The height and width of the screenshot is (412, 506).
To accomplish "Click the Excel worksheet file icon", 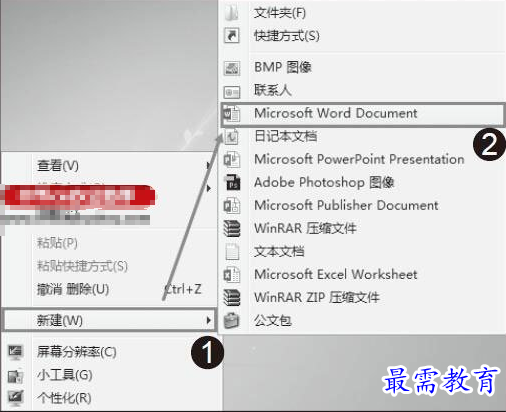I will [x=231, y=275].
